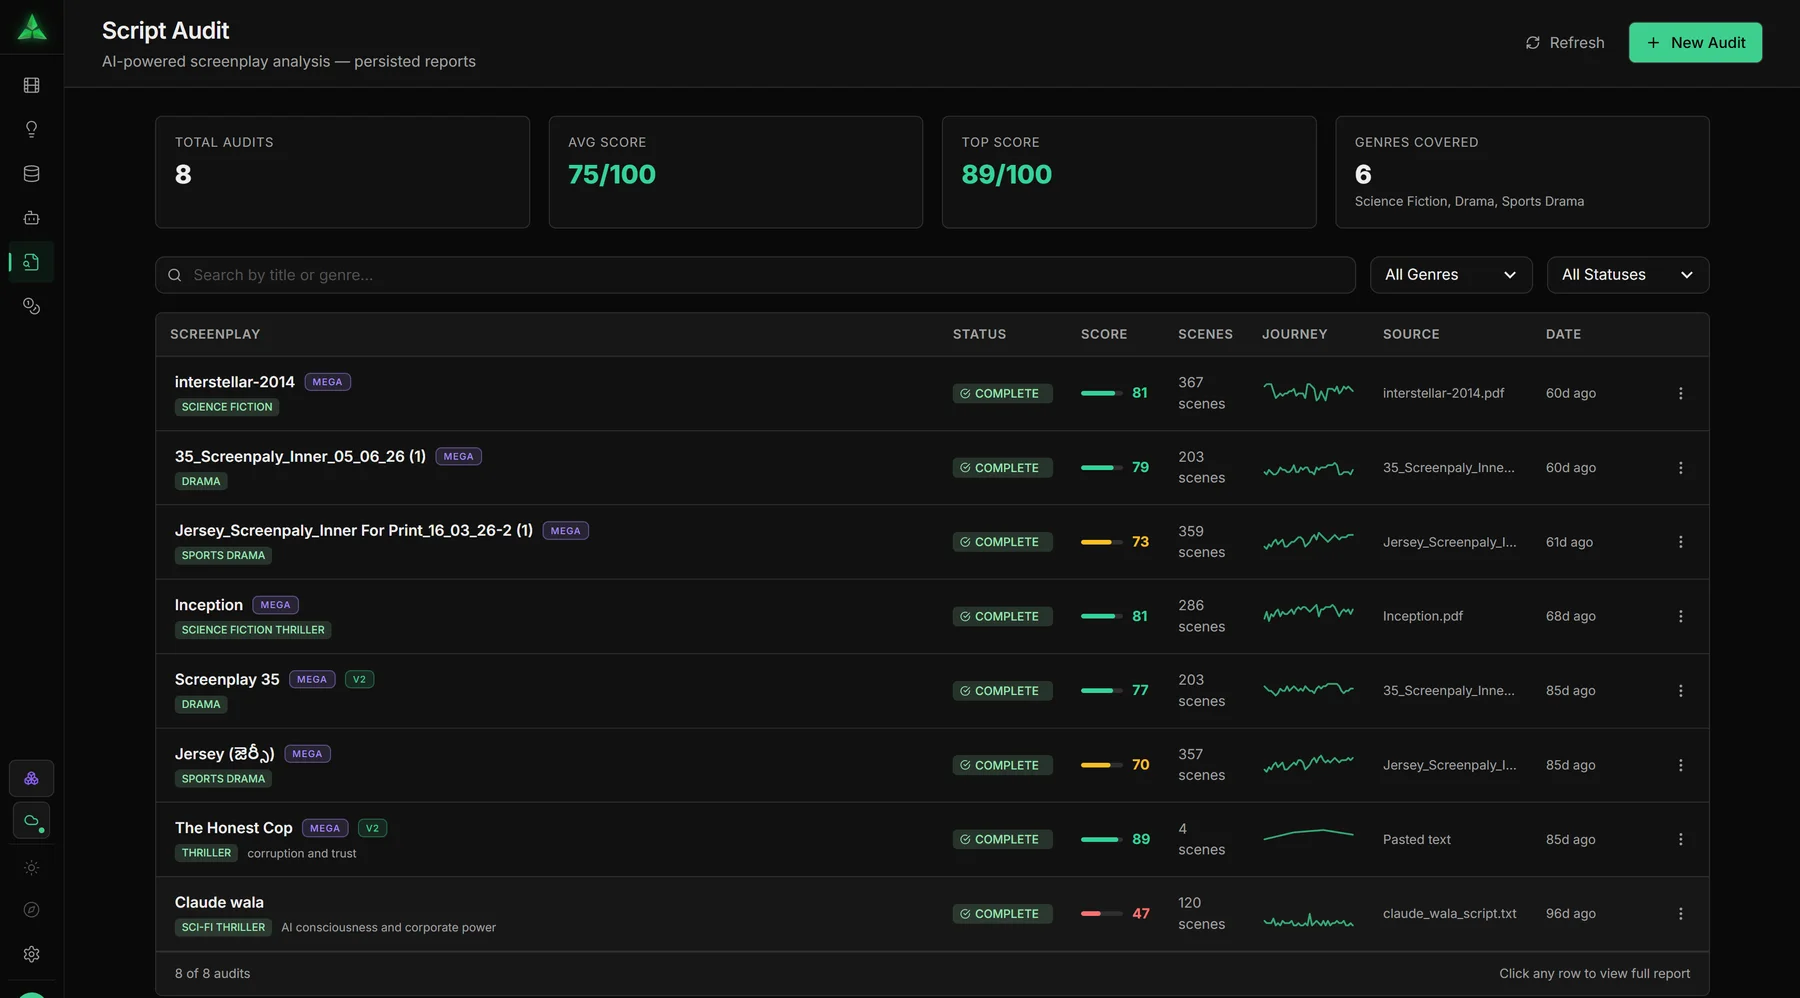The width and height of the screenshot is (1800, 998).
Task: Click the V2 badge on Screenplay 35
Action: [x=359, y=679]
